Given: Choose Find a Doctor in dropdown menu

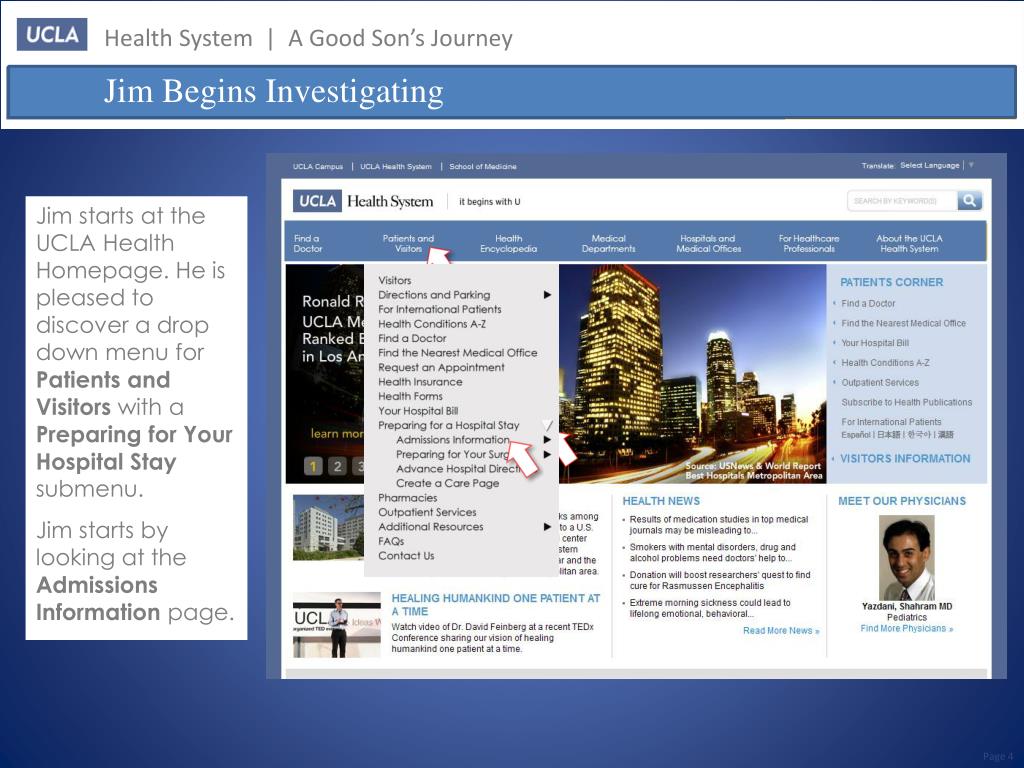Looking at the screenshot, I should pyautogui.click(x=412, y=338).
